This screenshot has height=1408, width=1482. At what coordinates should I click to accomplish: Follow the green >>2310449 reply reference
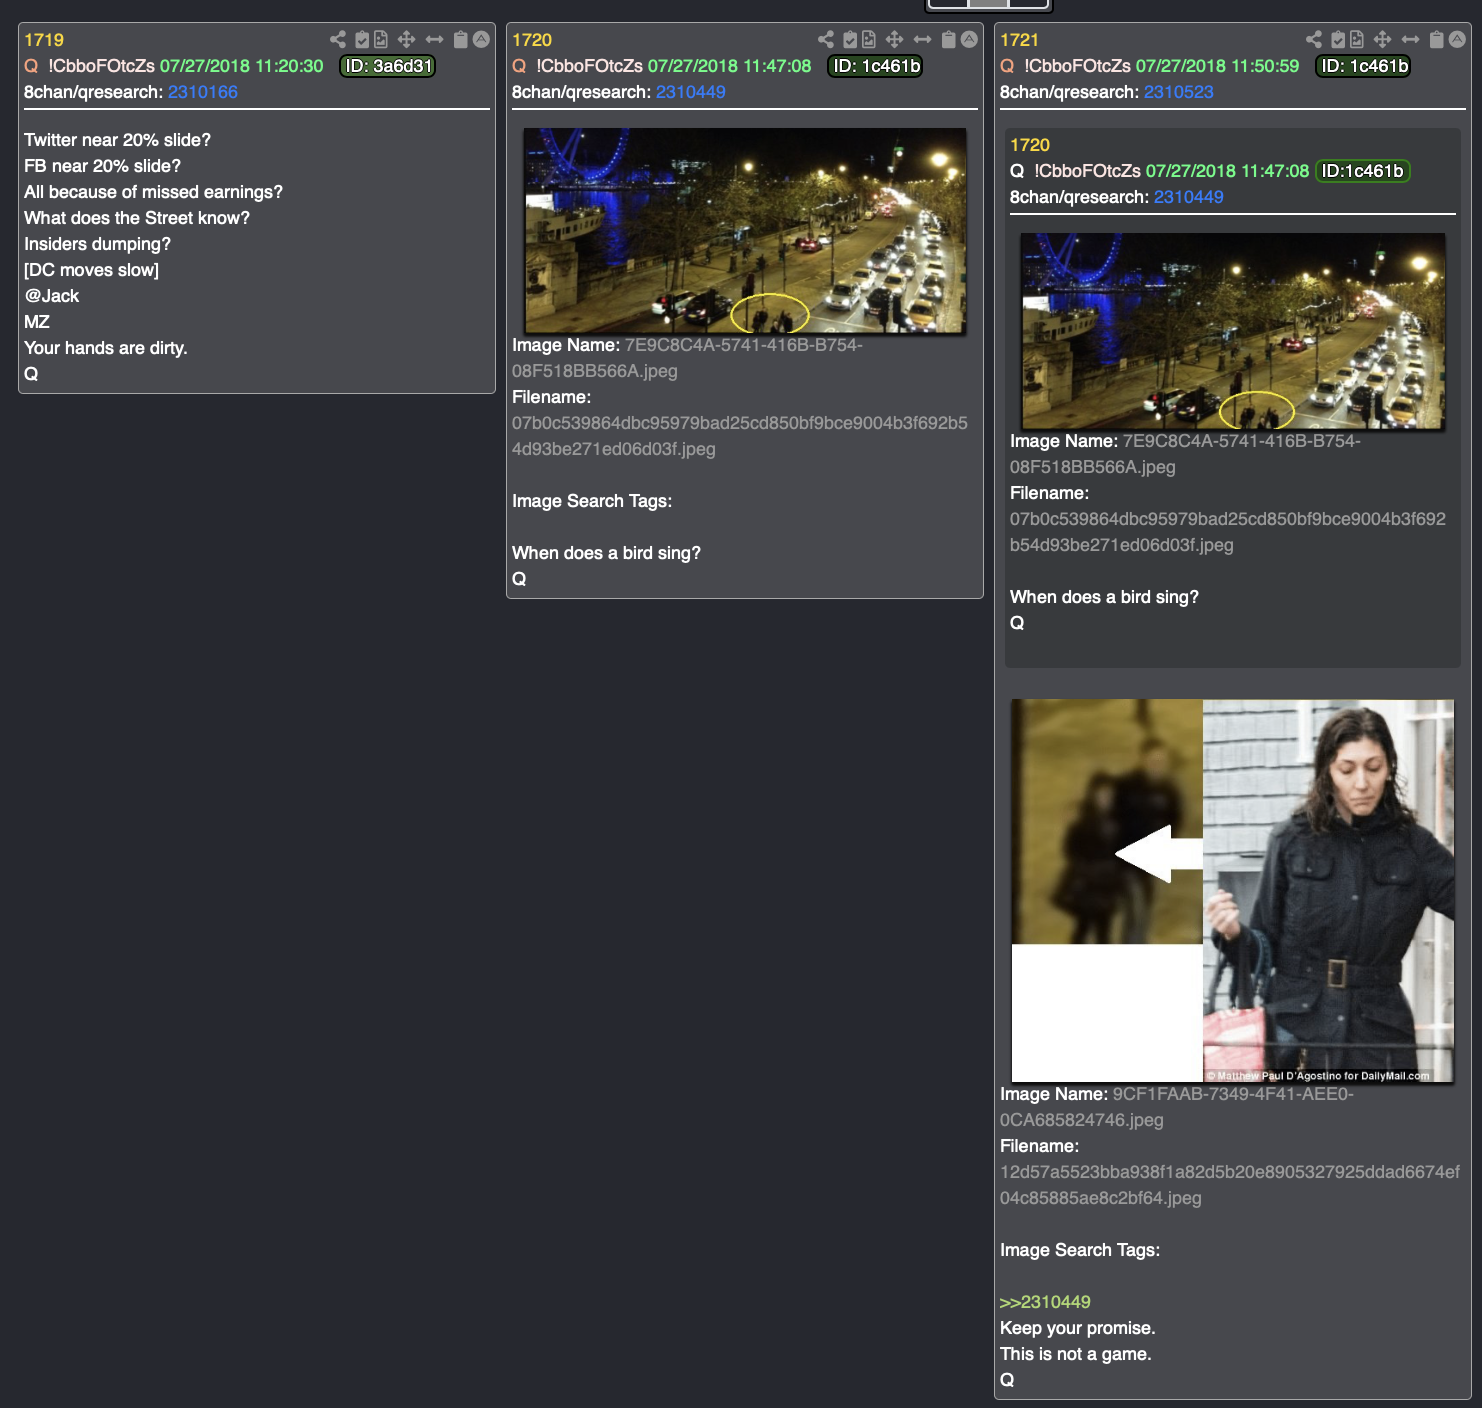[x=1045, y=1302]
